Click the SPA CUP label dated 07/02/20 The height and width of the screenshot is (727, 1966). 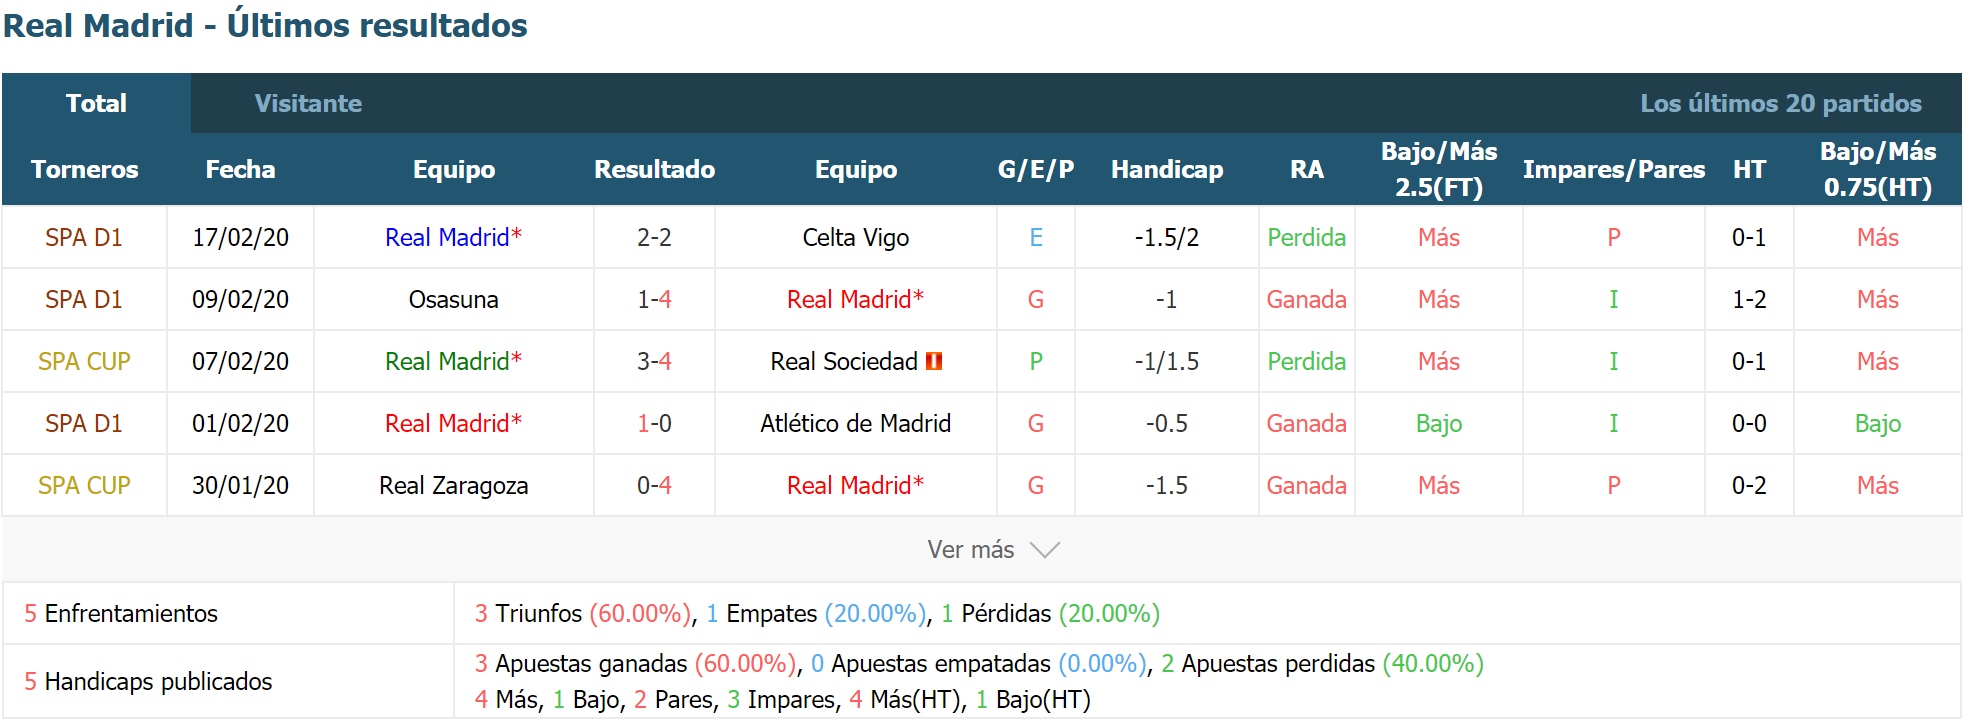[84, 361]
